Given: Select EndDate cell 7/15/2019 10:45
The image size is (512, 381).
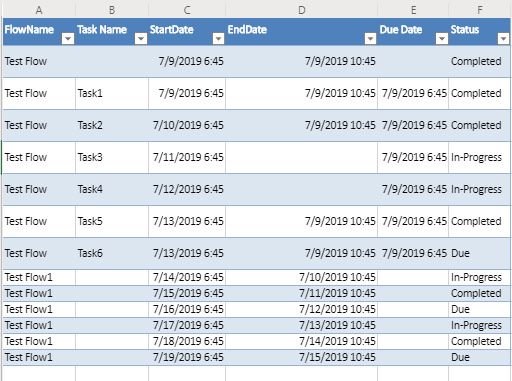Looking at the screenshot, I should click(x=302, y=357).
